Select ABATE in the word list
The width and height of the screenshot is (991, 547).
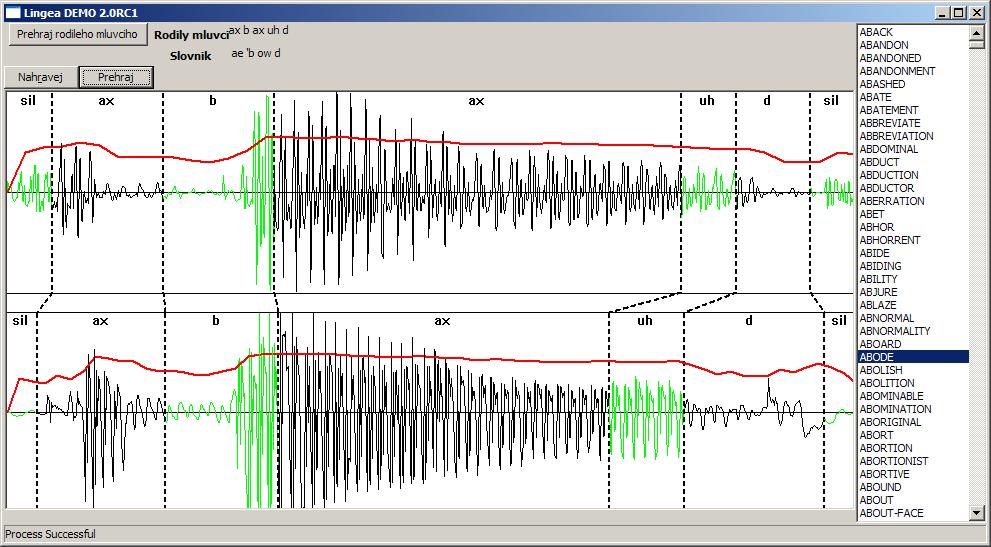click(x=913, y=97)
